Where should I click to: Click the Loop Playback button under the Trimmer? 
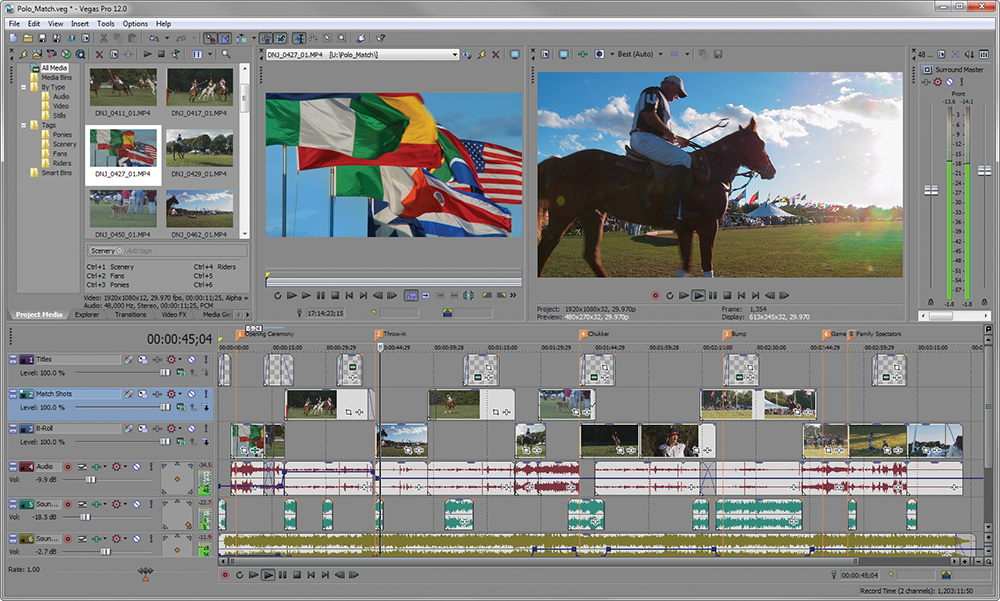click(278, 294)
